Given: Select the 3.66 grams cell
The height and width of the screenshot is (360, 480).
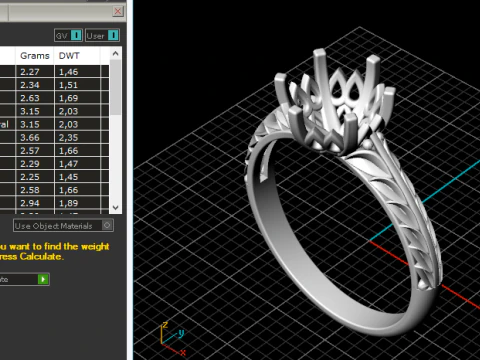Looking at the screenshot, I should pos(35,137).
